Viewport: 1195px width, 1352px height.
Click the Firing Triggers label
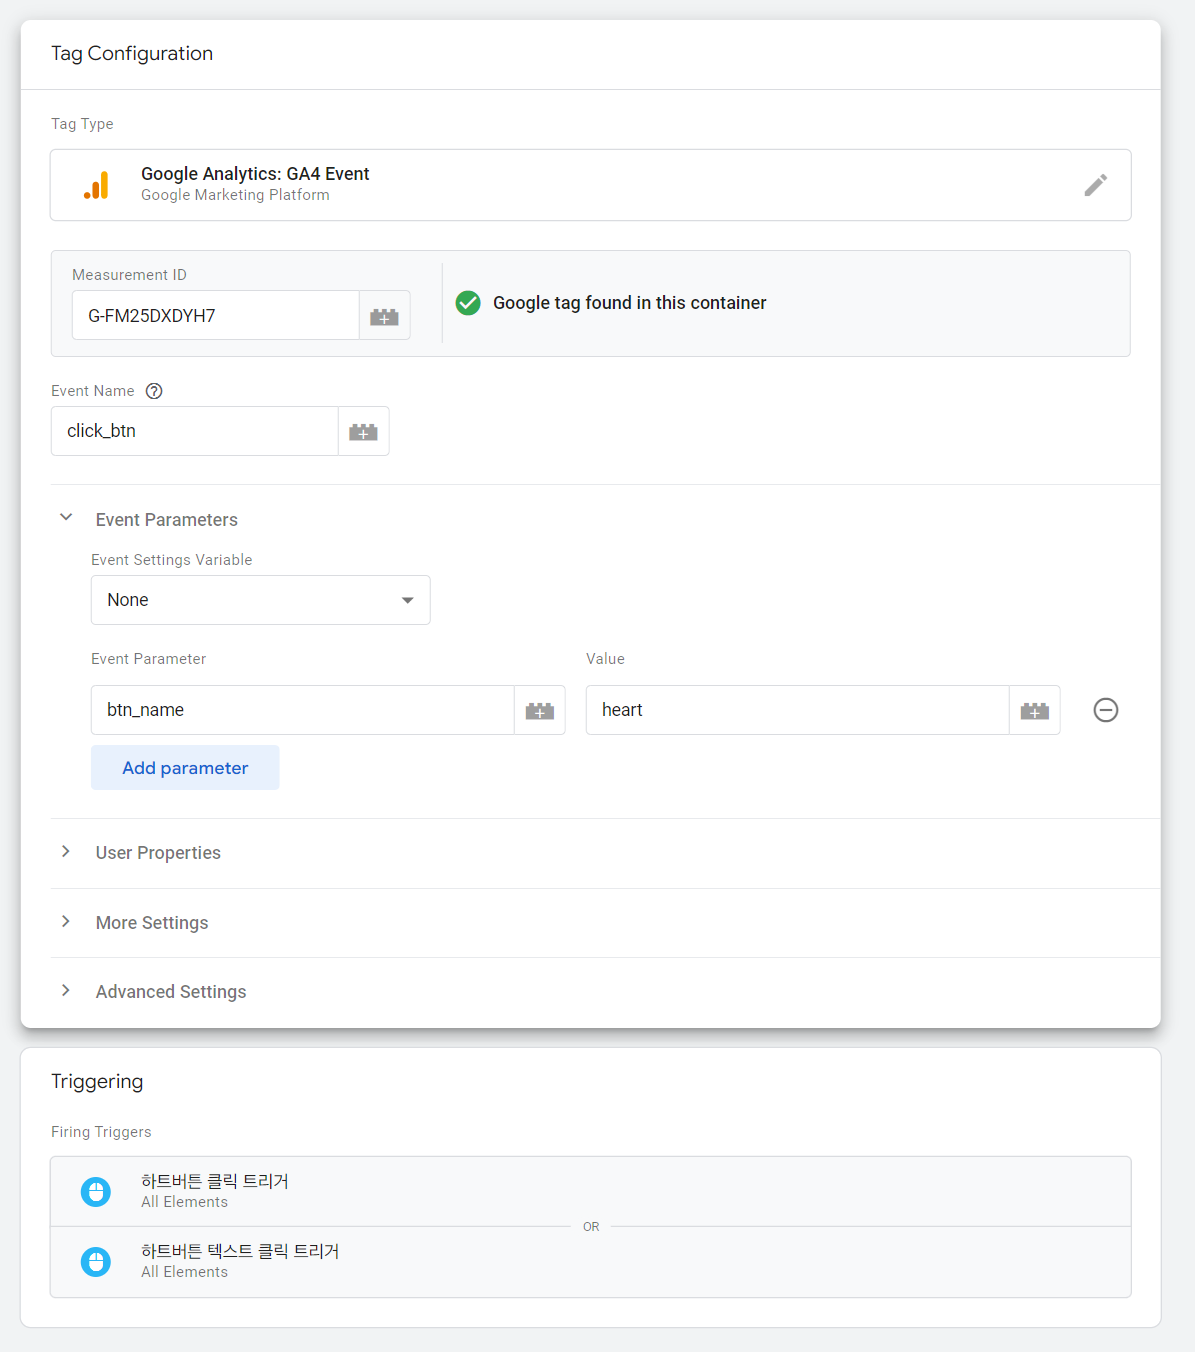101,1132
